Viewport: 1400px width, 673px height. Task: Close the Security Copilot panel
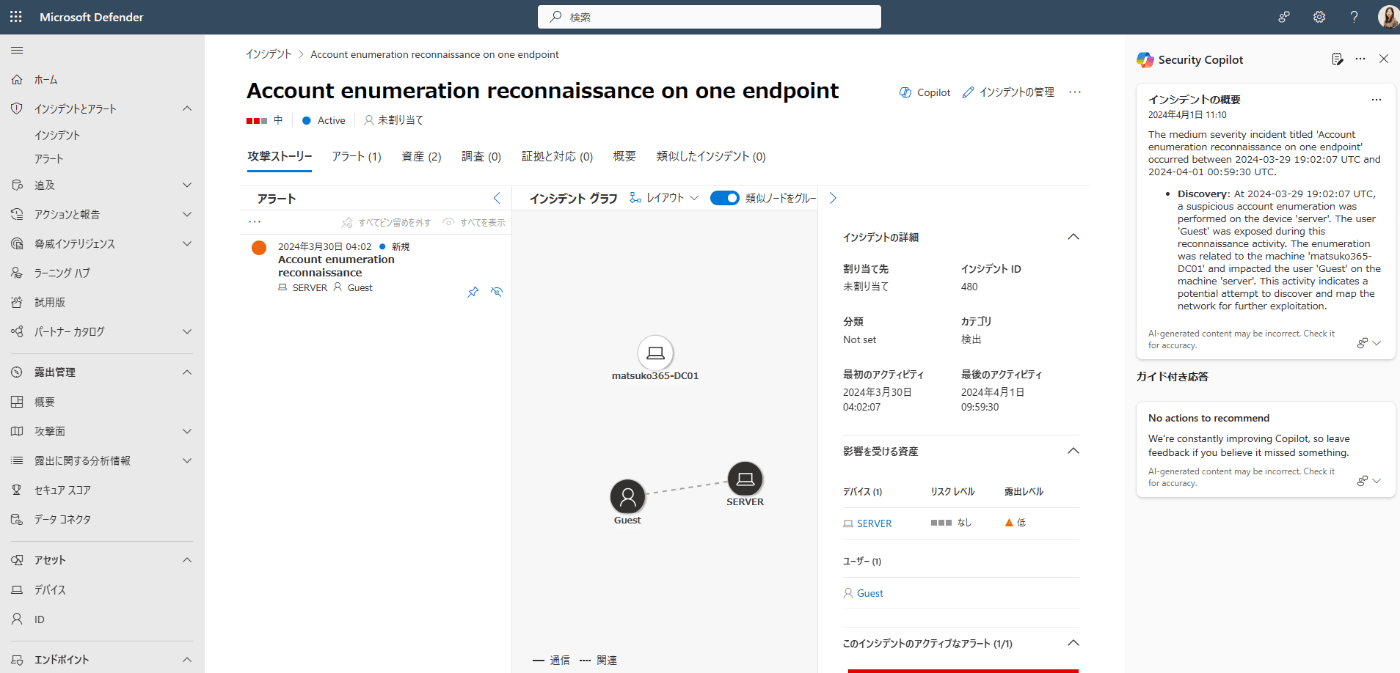(x=1383, y=60)
